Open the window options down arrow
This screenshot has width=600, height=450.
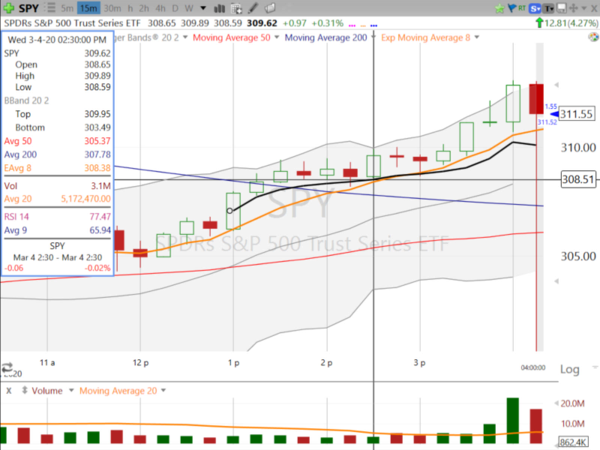tap(584, 8)
